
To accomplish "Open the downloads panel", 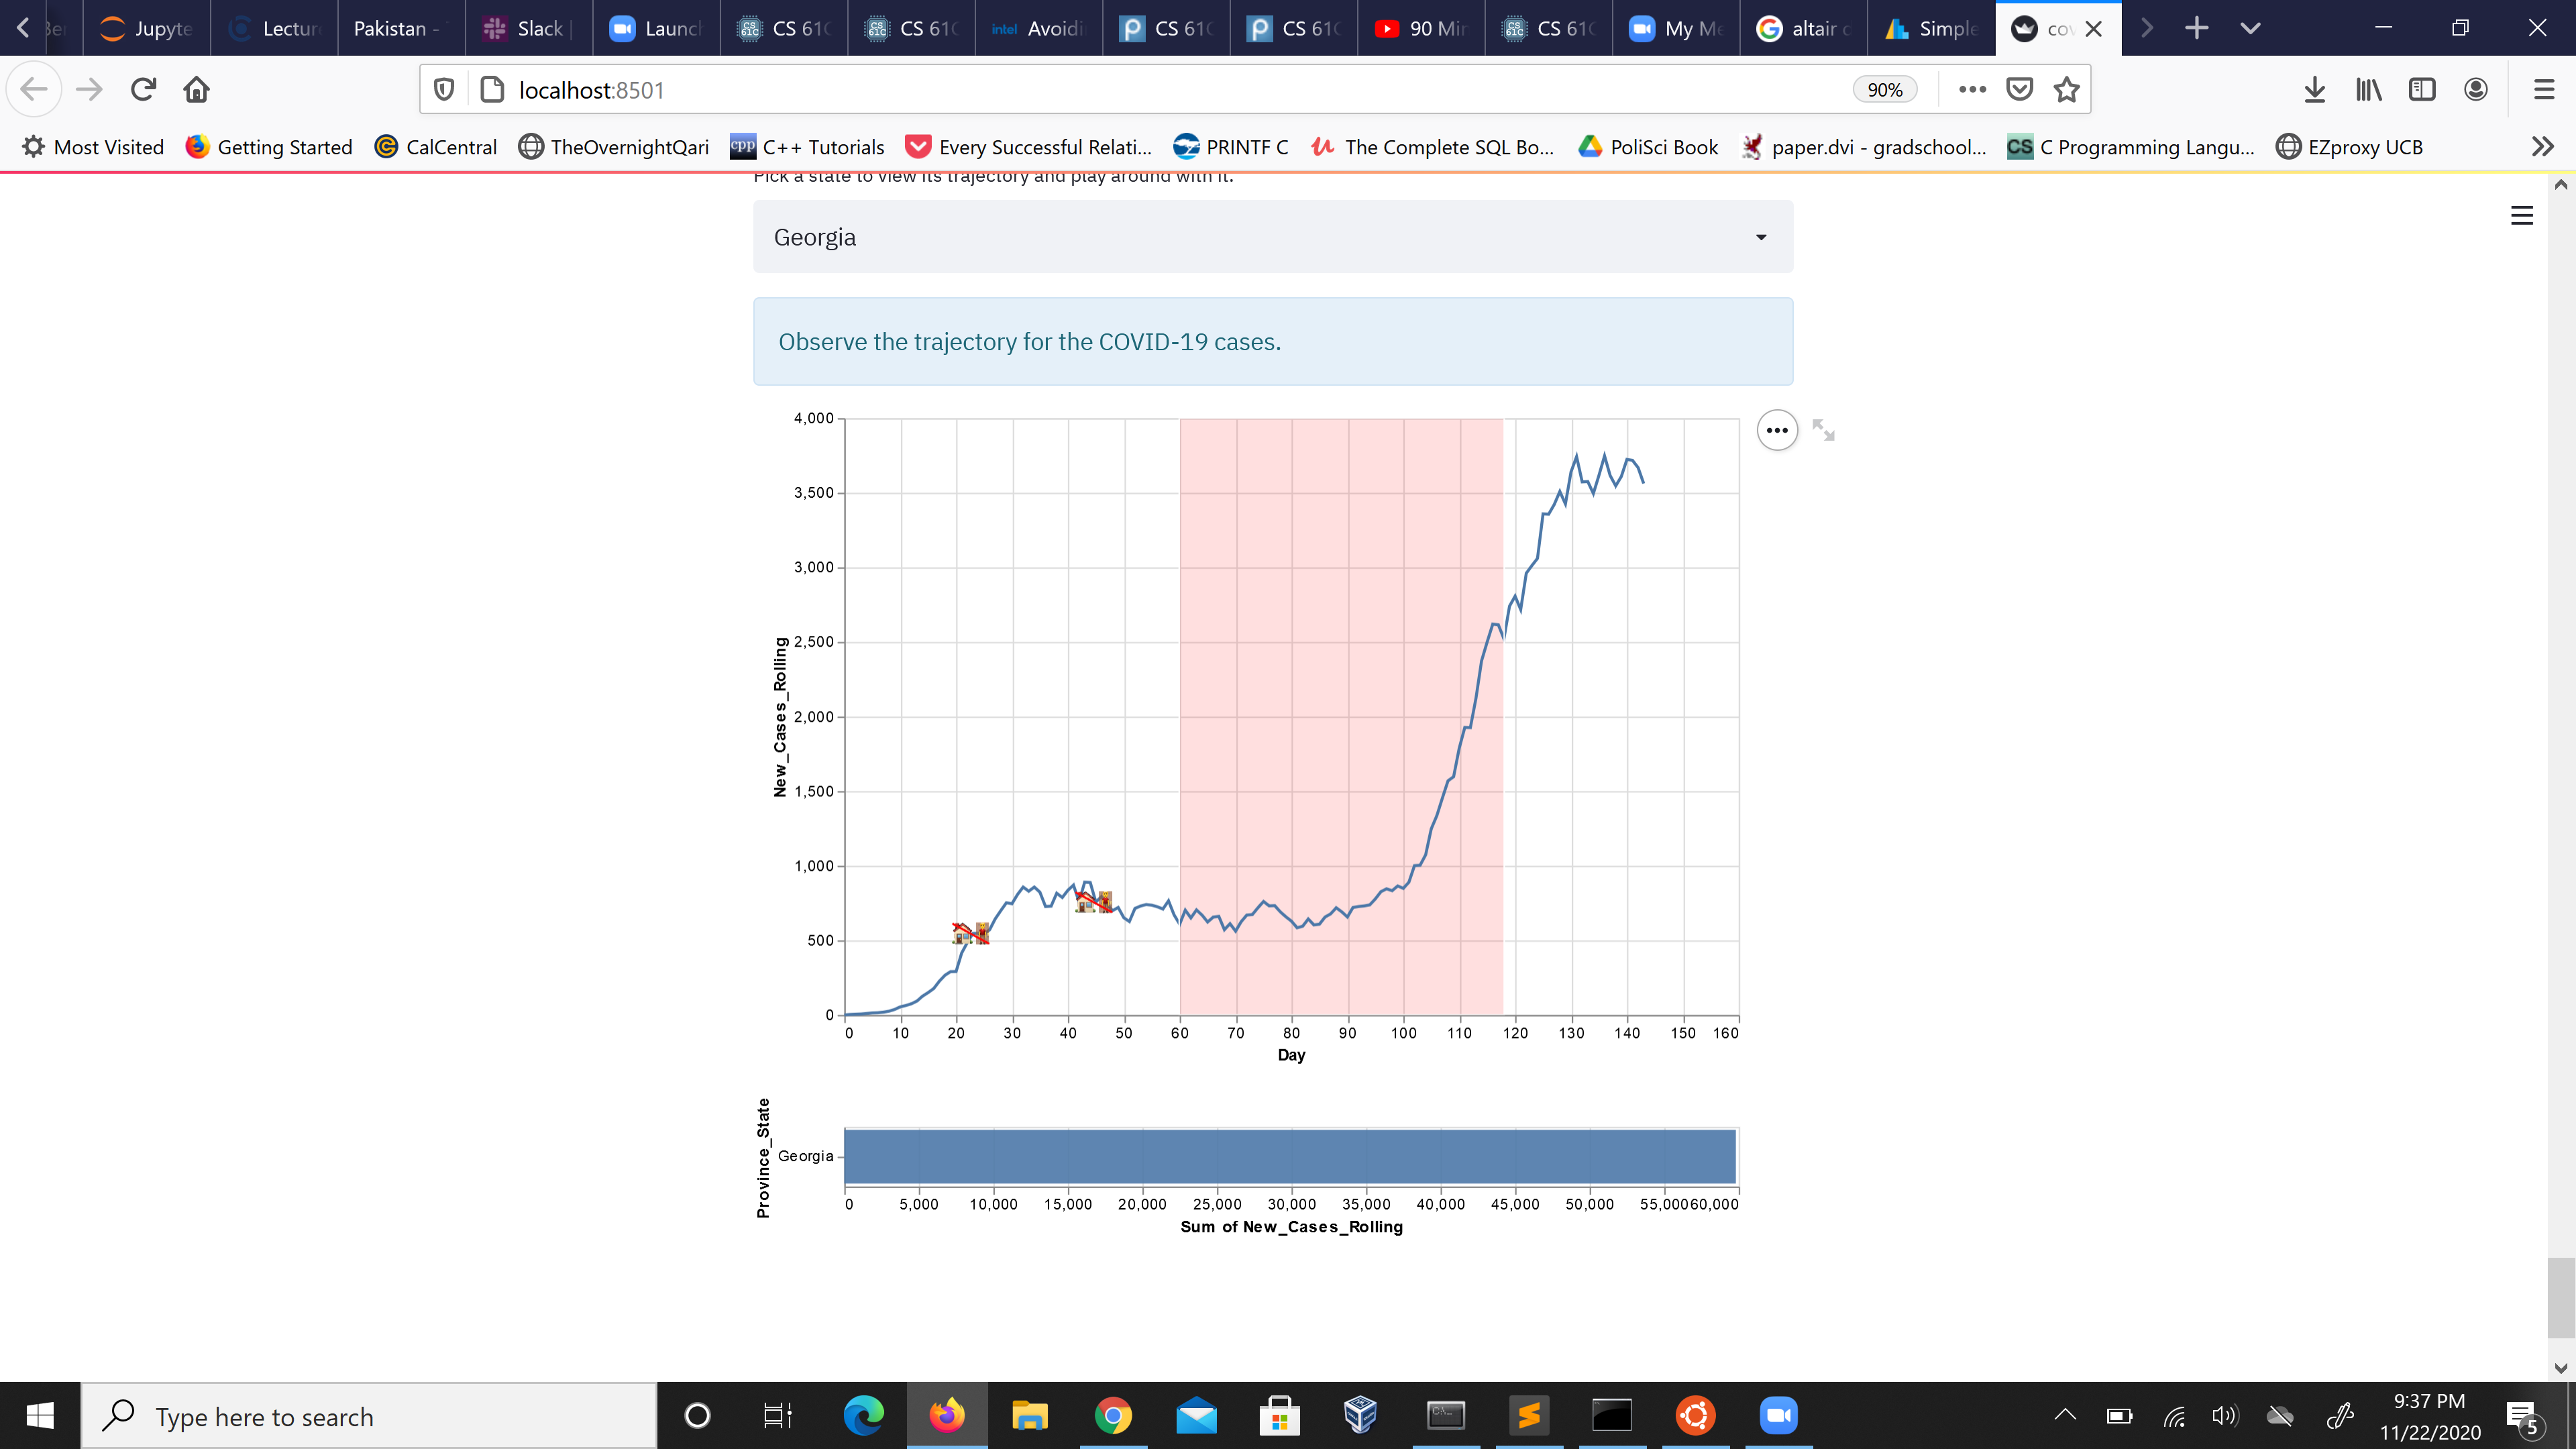I will [2314, 89].
